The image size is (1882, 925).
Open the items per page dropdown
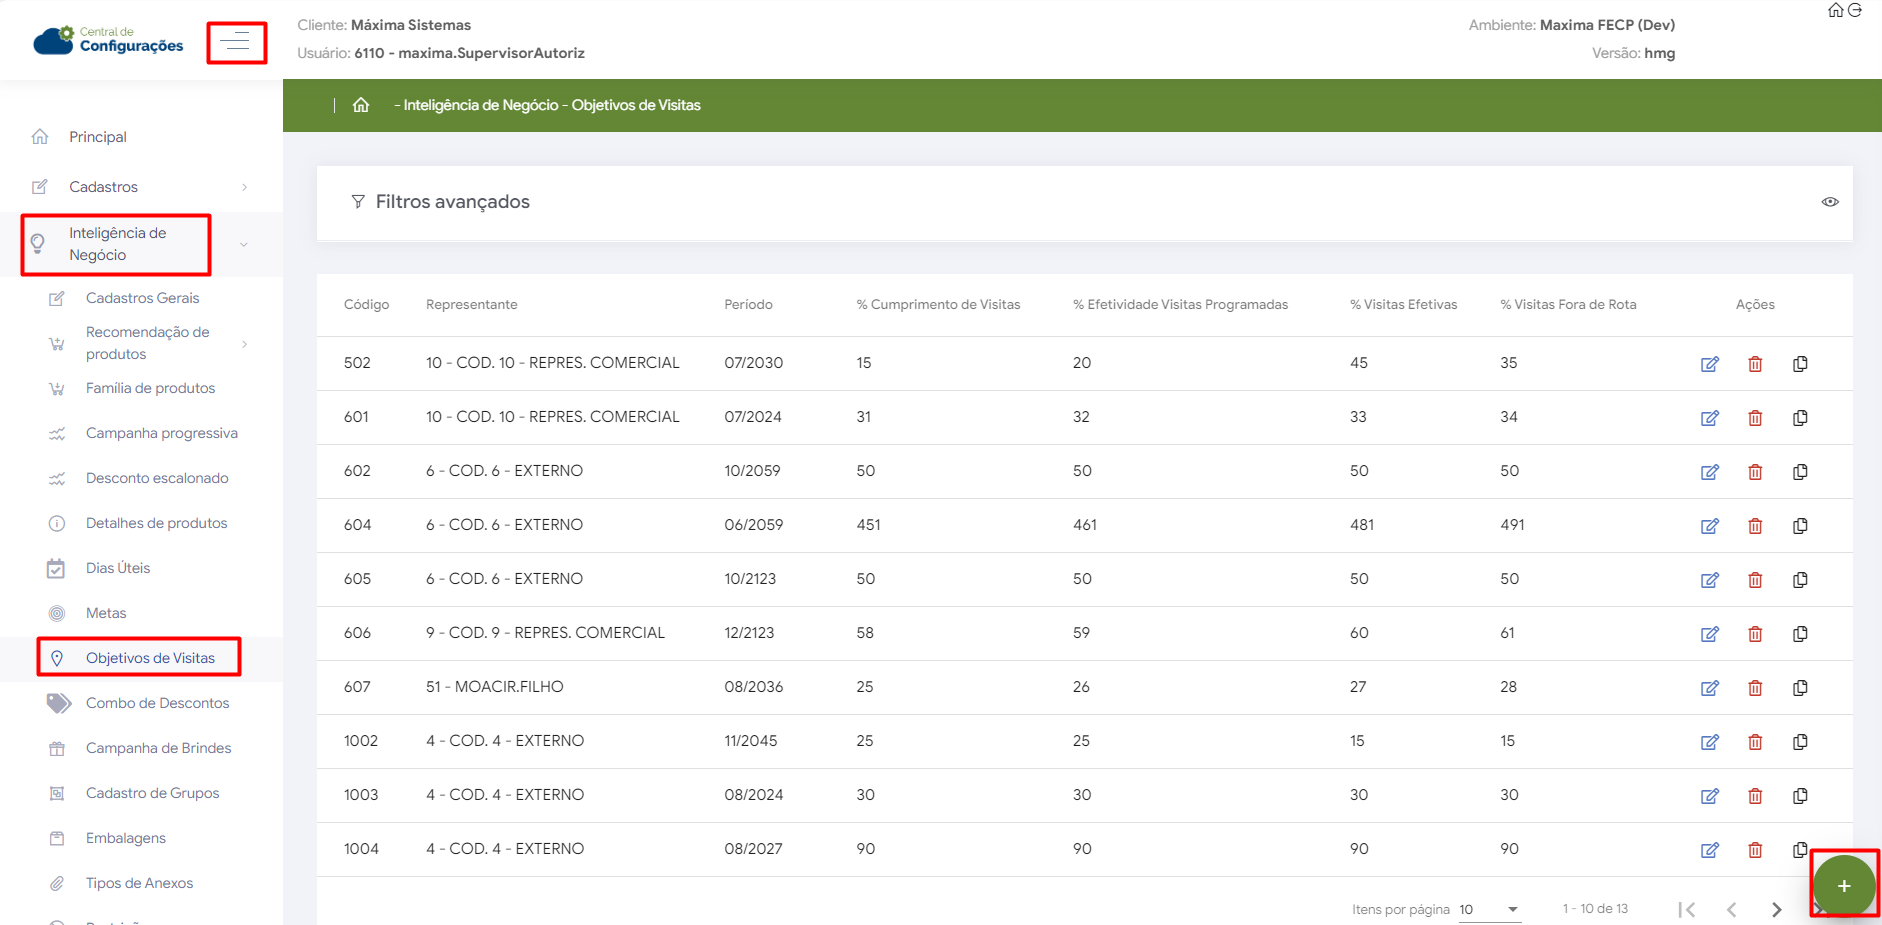click(1489, 909)
